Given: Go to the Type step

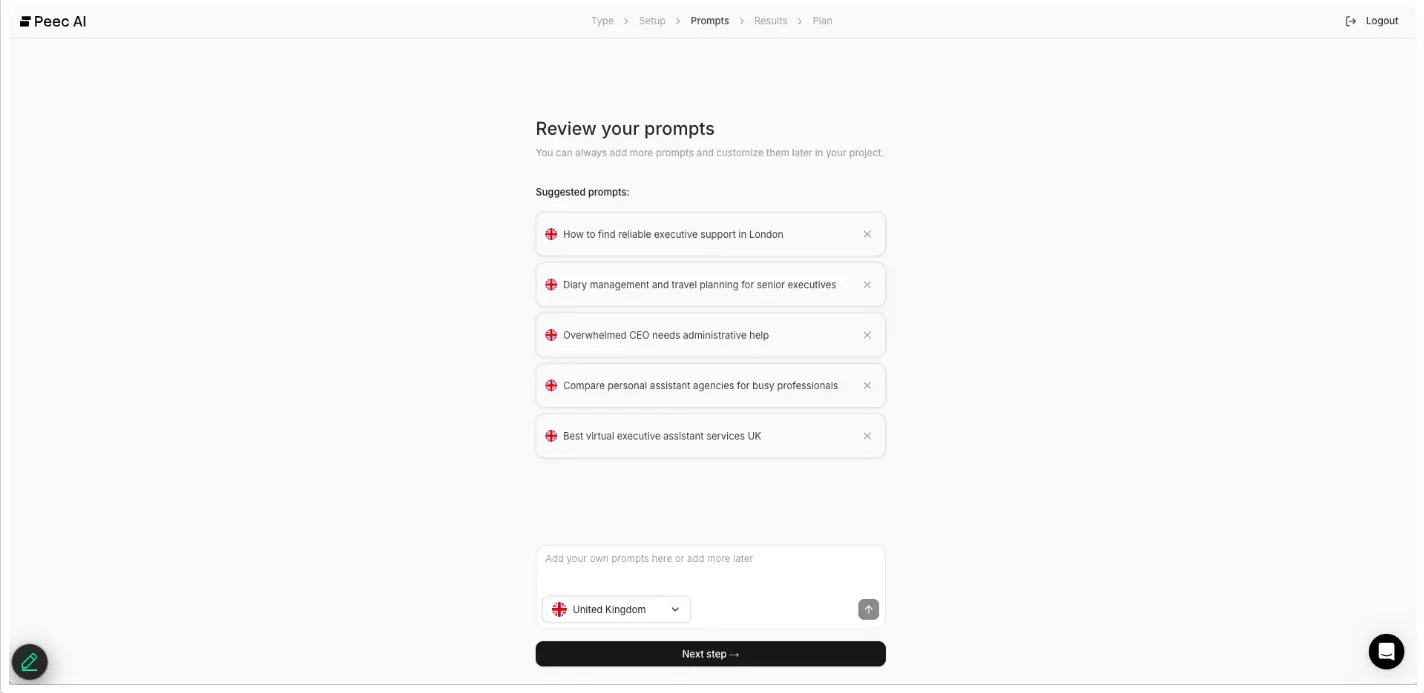Looking at the screenshot, I should tap(602, 21).
